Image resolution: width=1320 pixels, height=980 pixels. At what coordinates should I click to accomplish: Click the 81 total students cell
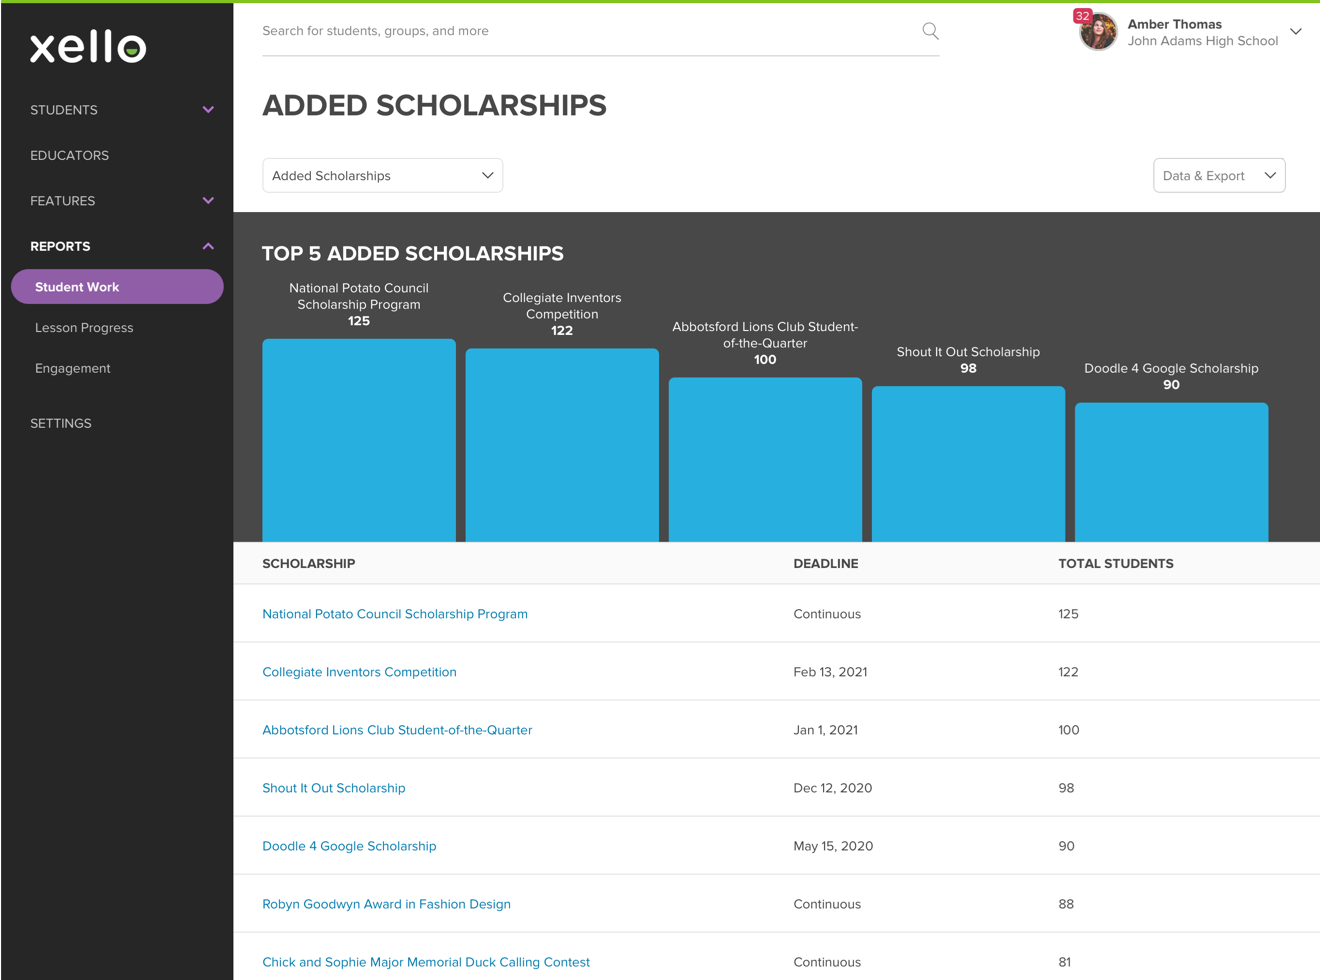[1065, 962]
